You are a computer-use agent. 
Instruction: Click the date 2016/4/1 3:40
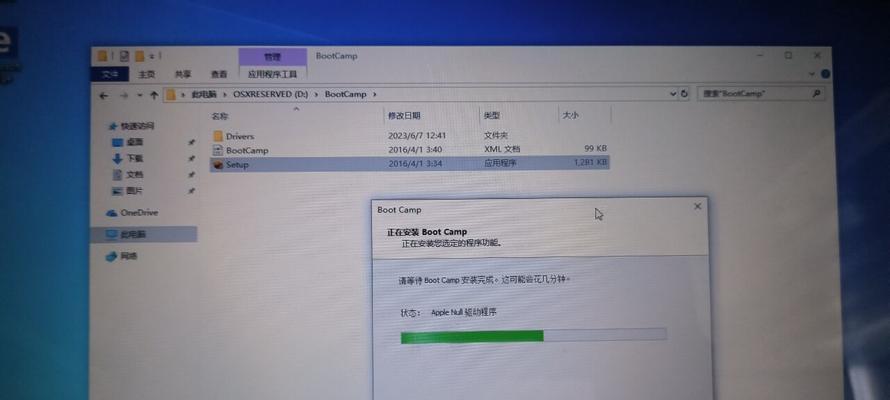click(x=415, y=150)
